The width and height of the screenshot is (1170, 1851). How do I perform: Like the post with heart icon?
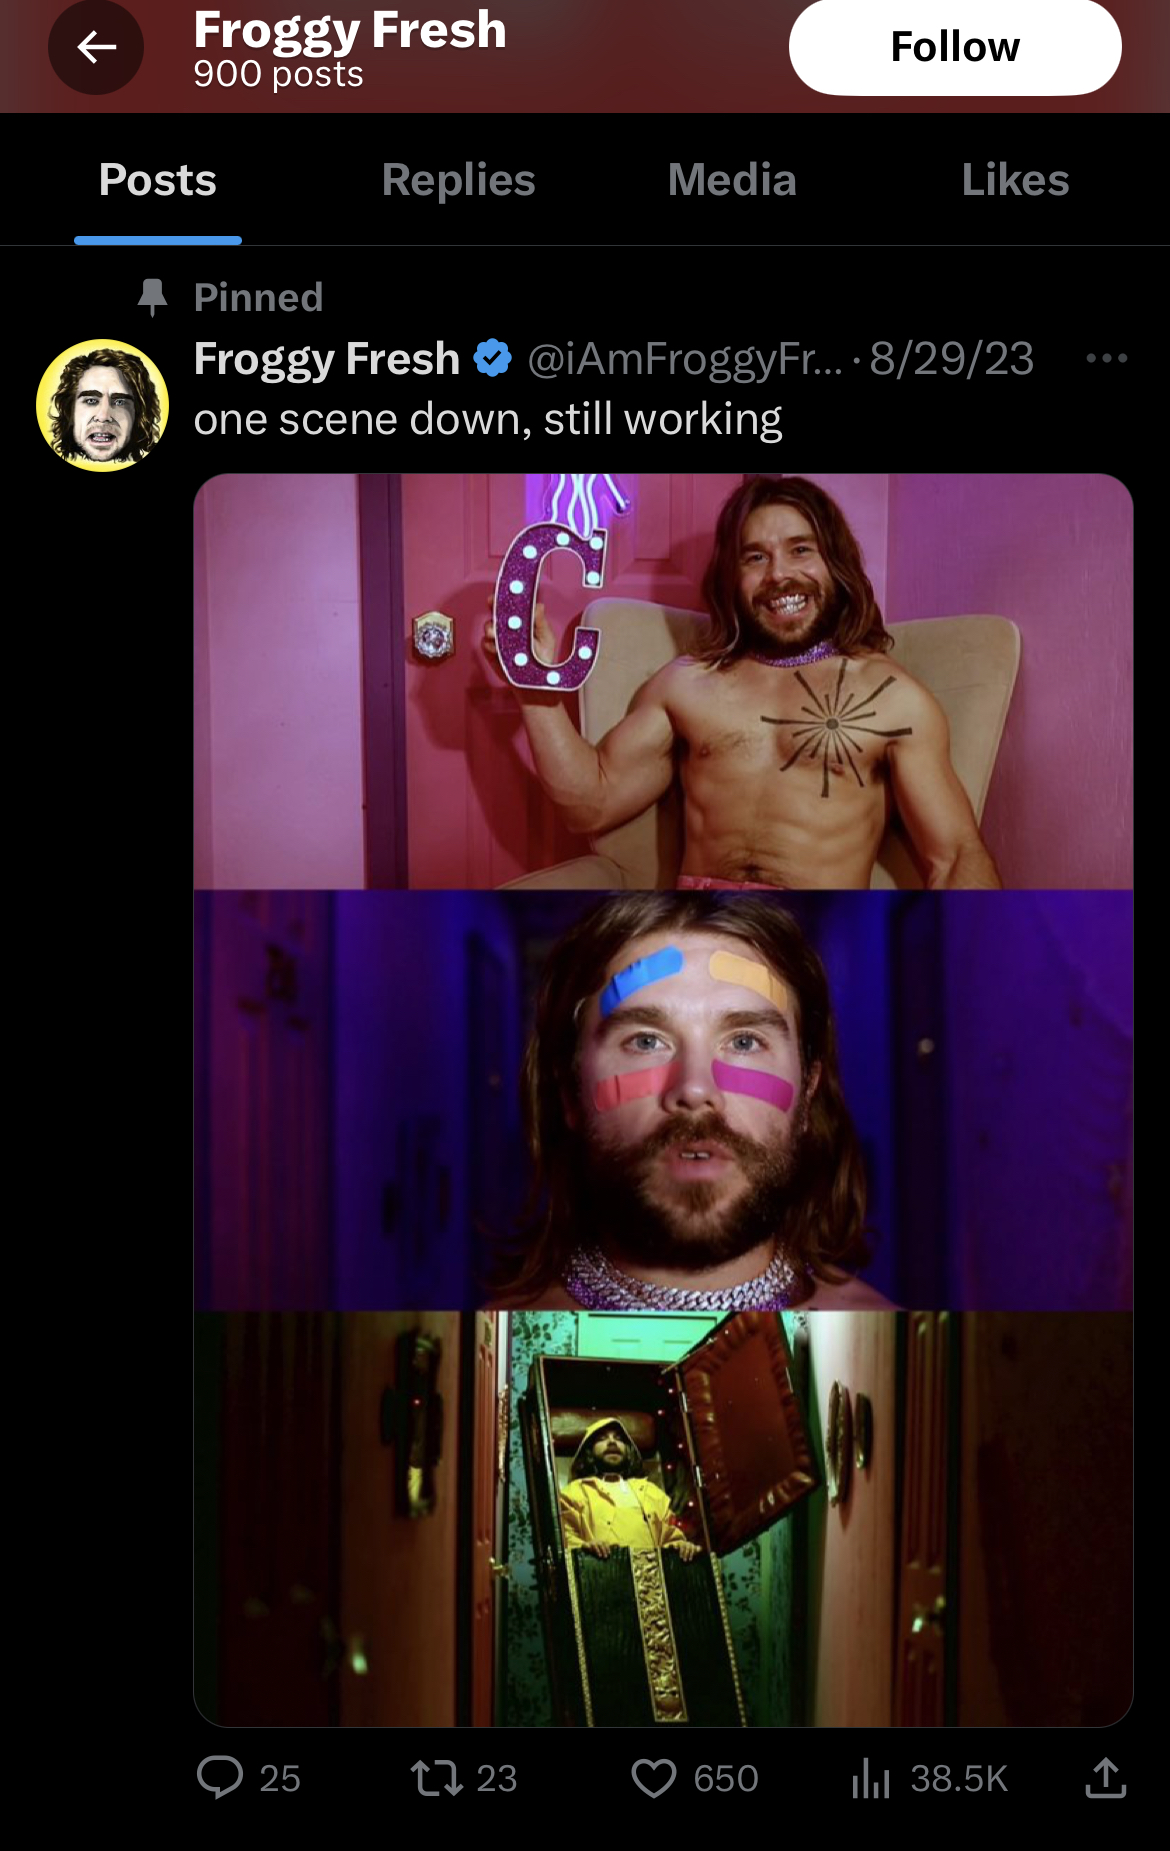coord(654,1778)
